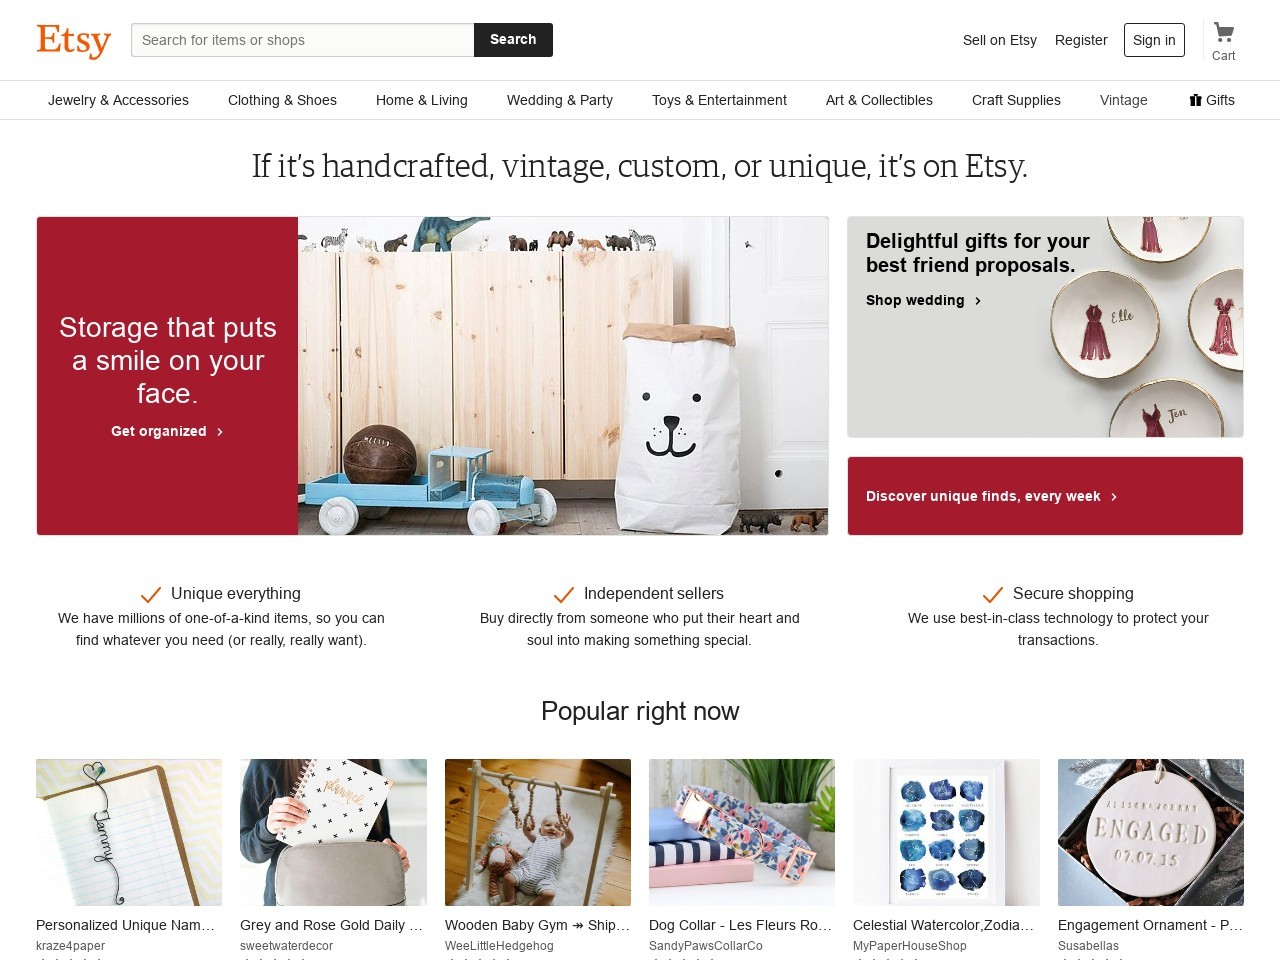Click the Get organized chevron arrow
The width and height of the screenshot is (1280, 960).
(x=220, y=432)
